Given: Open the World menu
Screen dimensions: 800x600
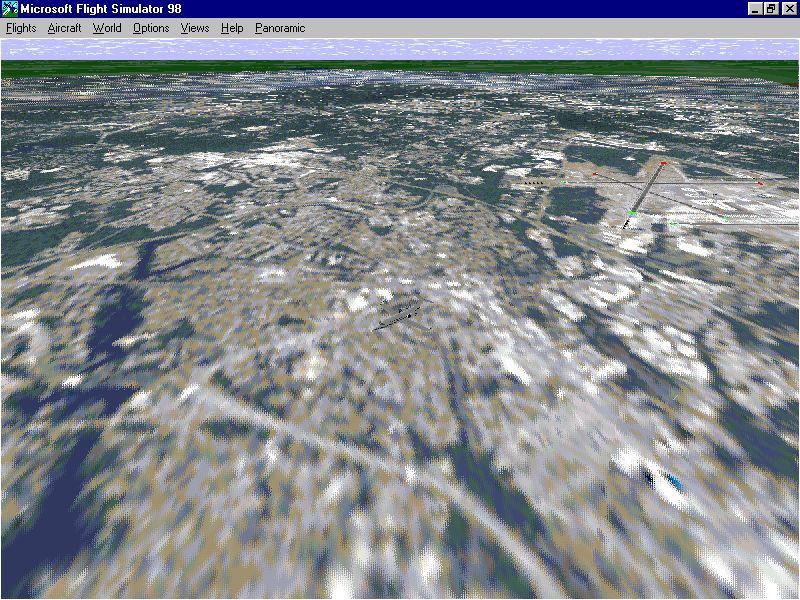Looking at the screenshot, I should coord(107,28).
